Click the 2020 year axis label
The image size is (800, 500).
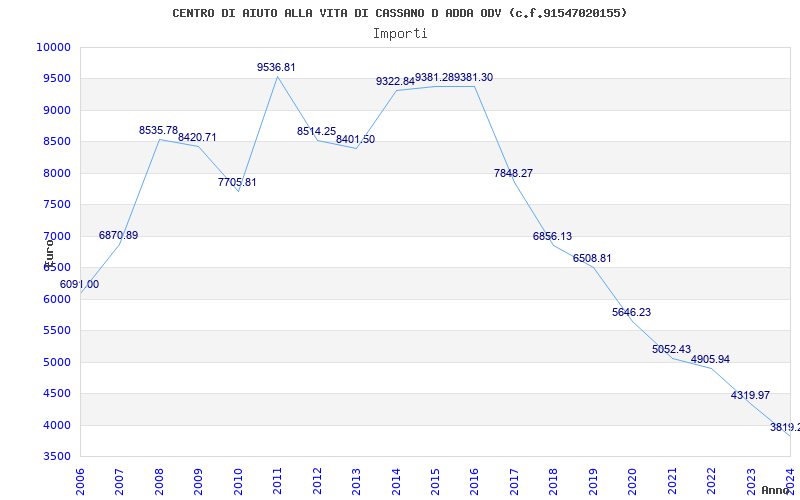point(633,482)
